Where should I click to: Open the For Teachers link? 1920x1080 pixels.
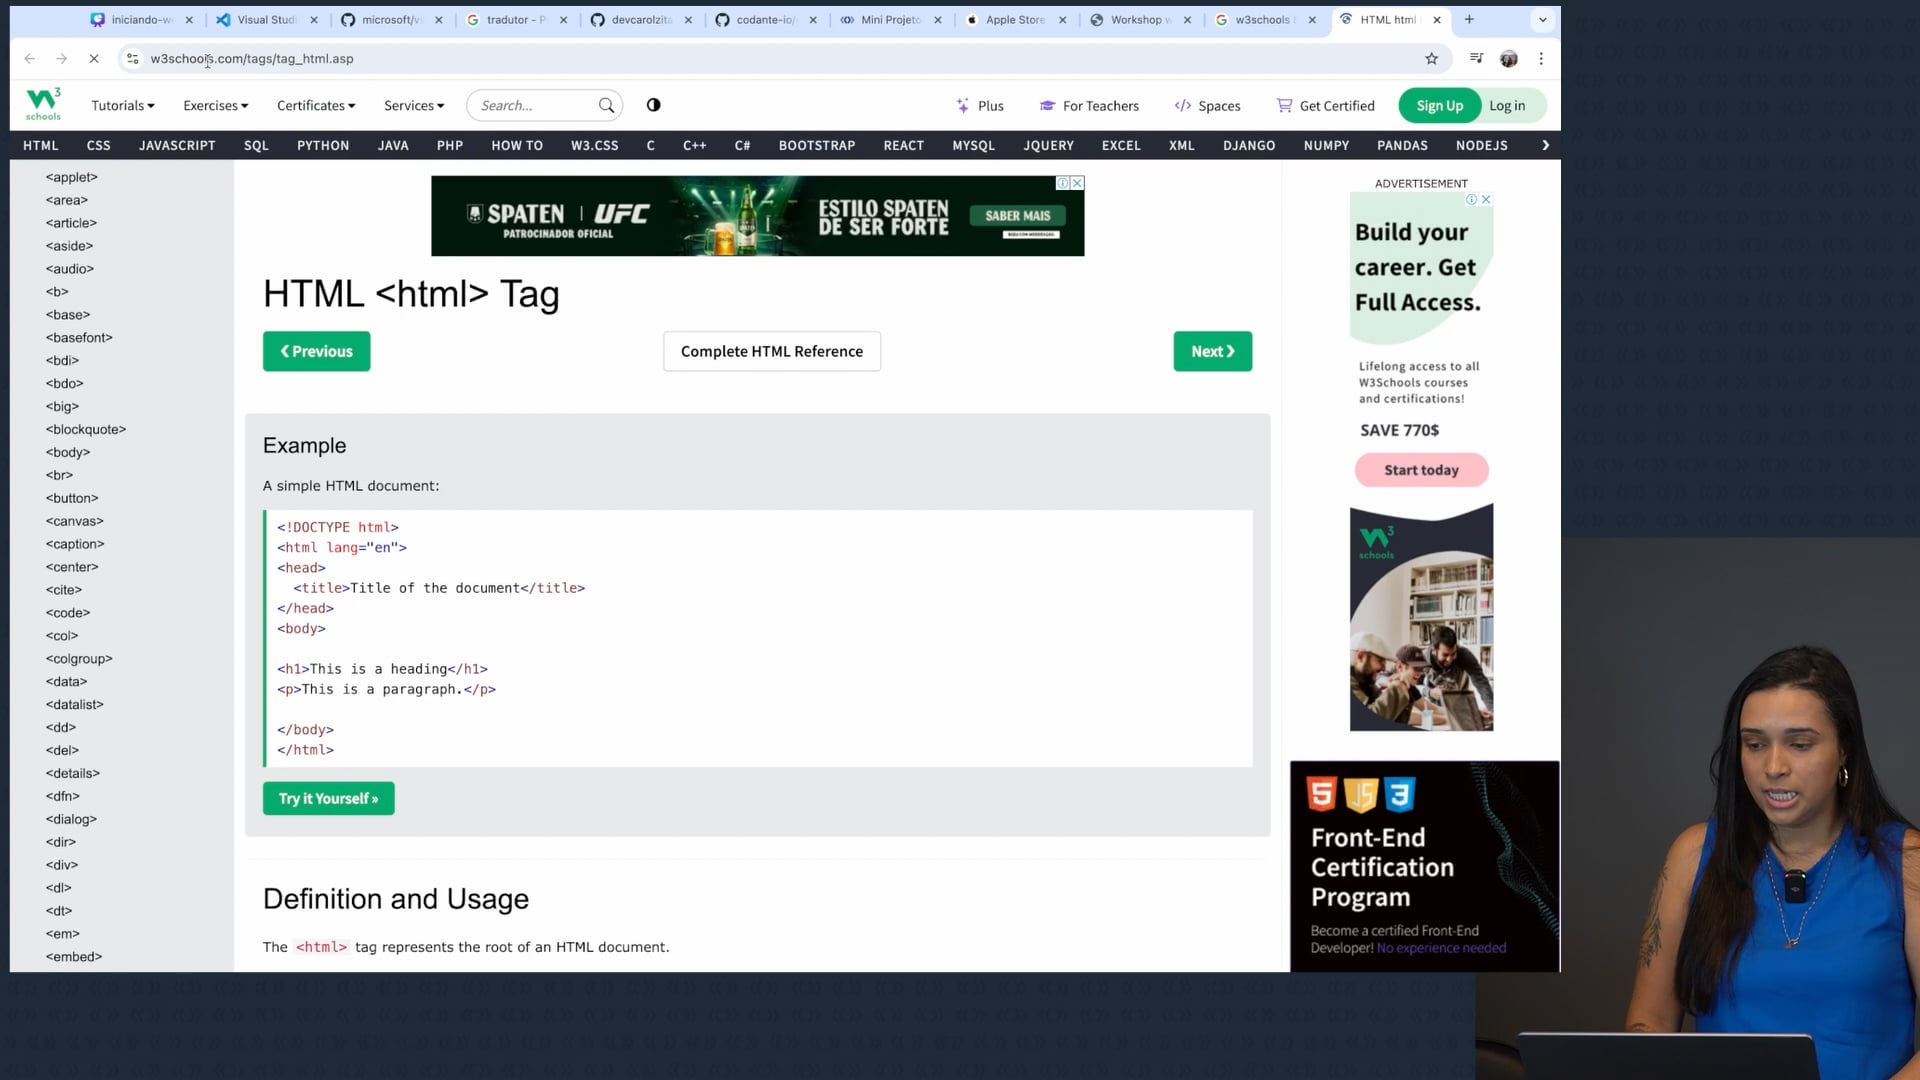pos(1089,105)
